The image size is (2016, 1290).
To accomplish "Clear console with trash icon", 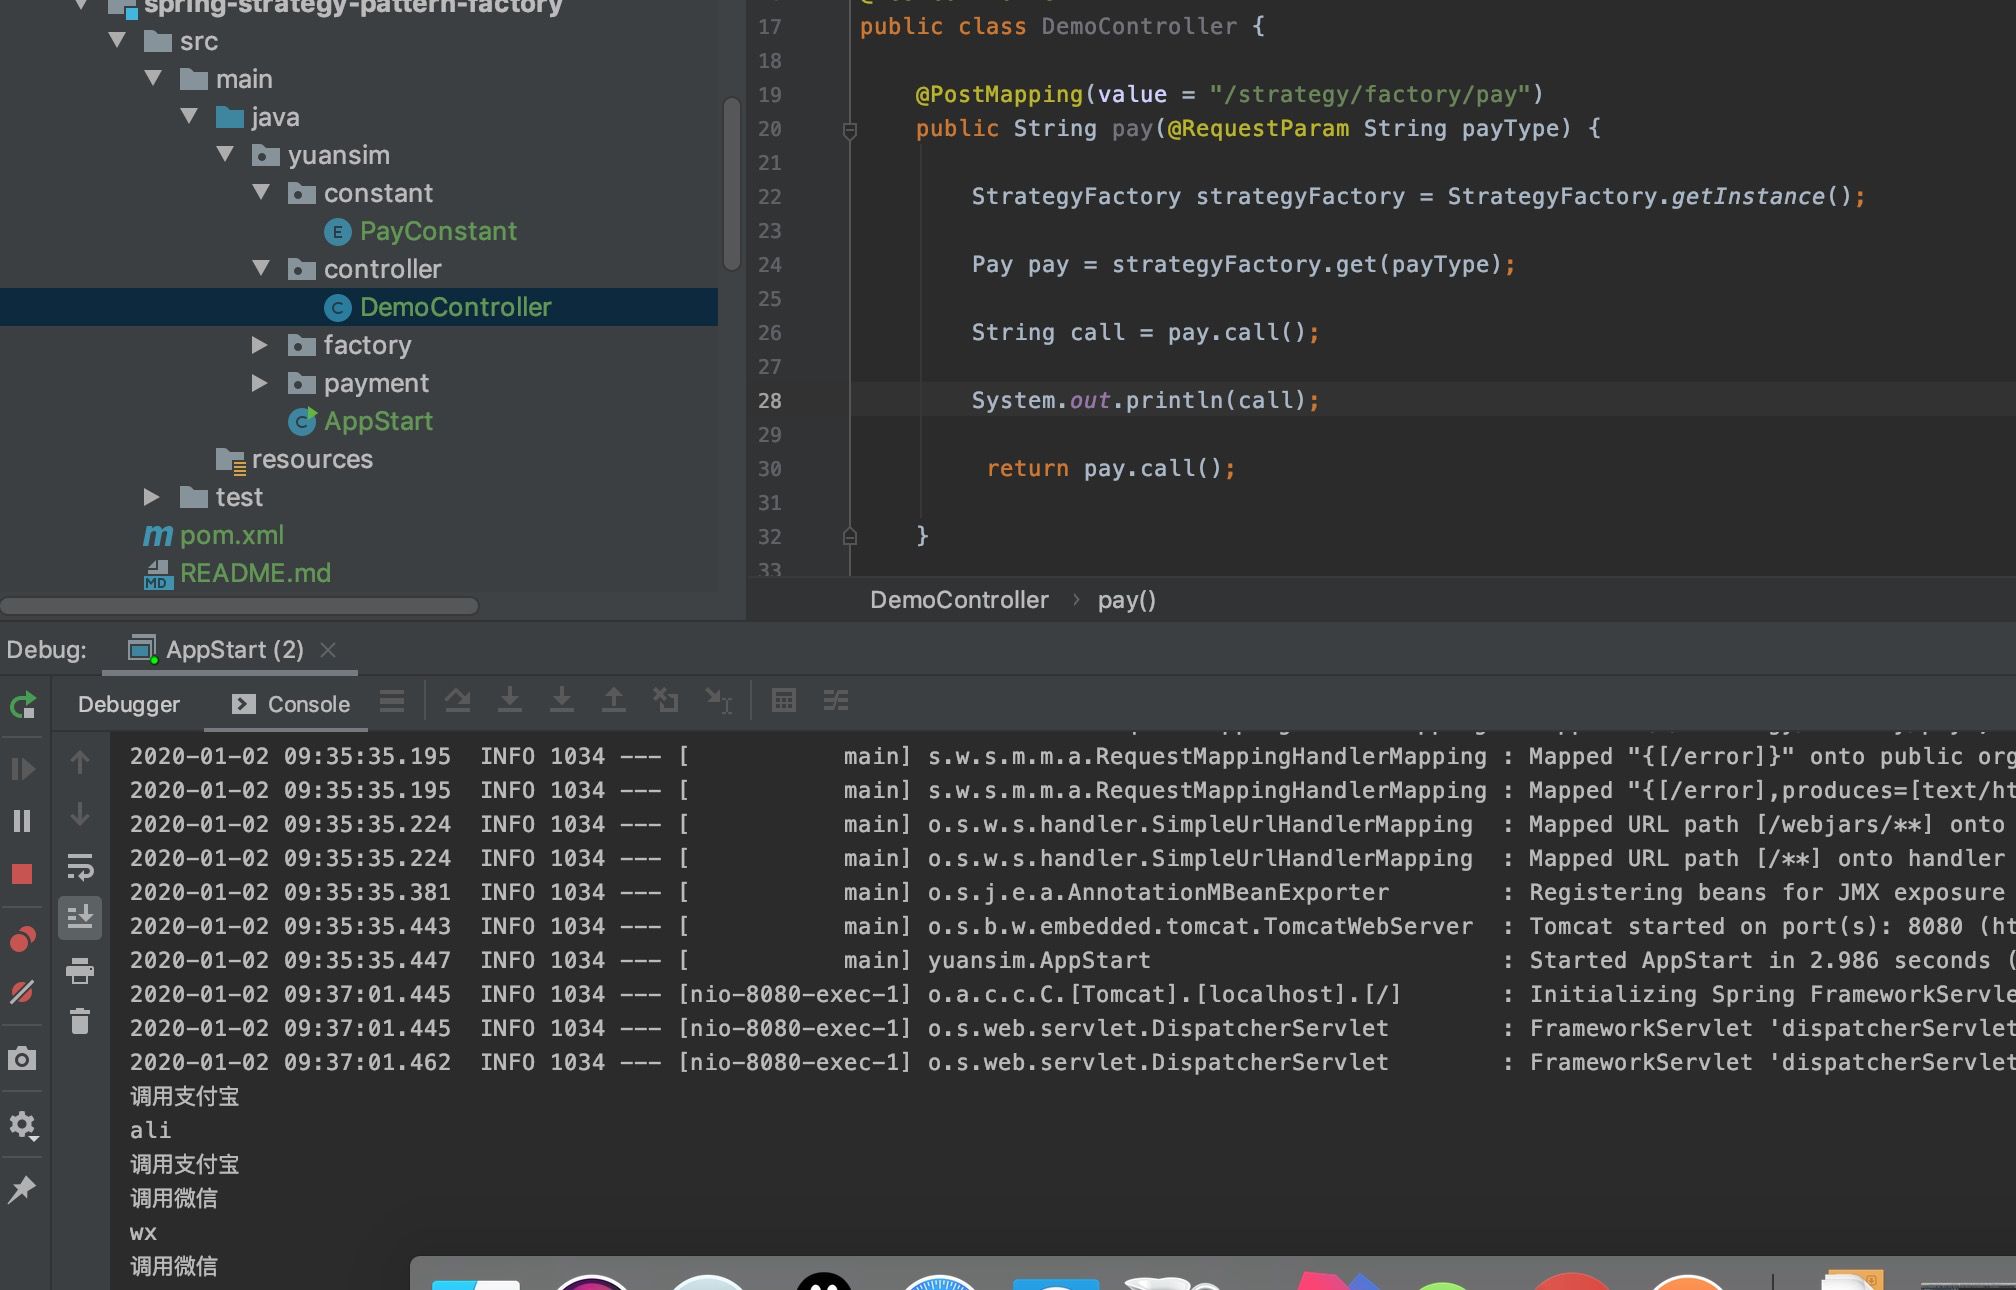I will pos(80,1021).
